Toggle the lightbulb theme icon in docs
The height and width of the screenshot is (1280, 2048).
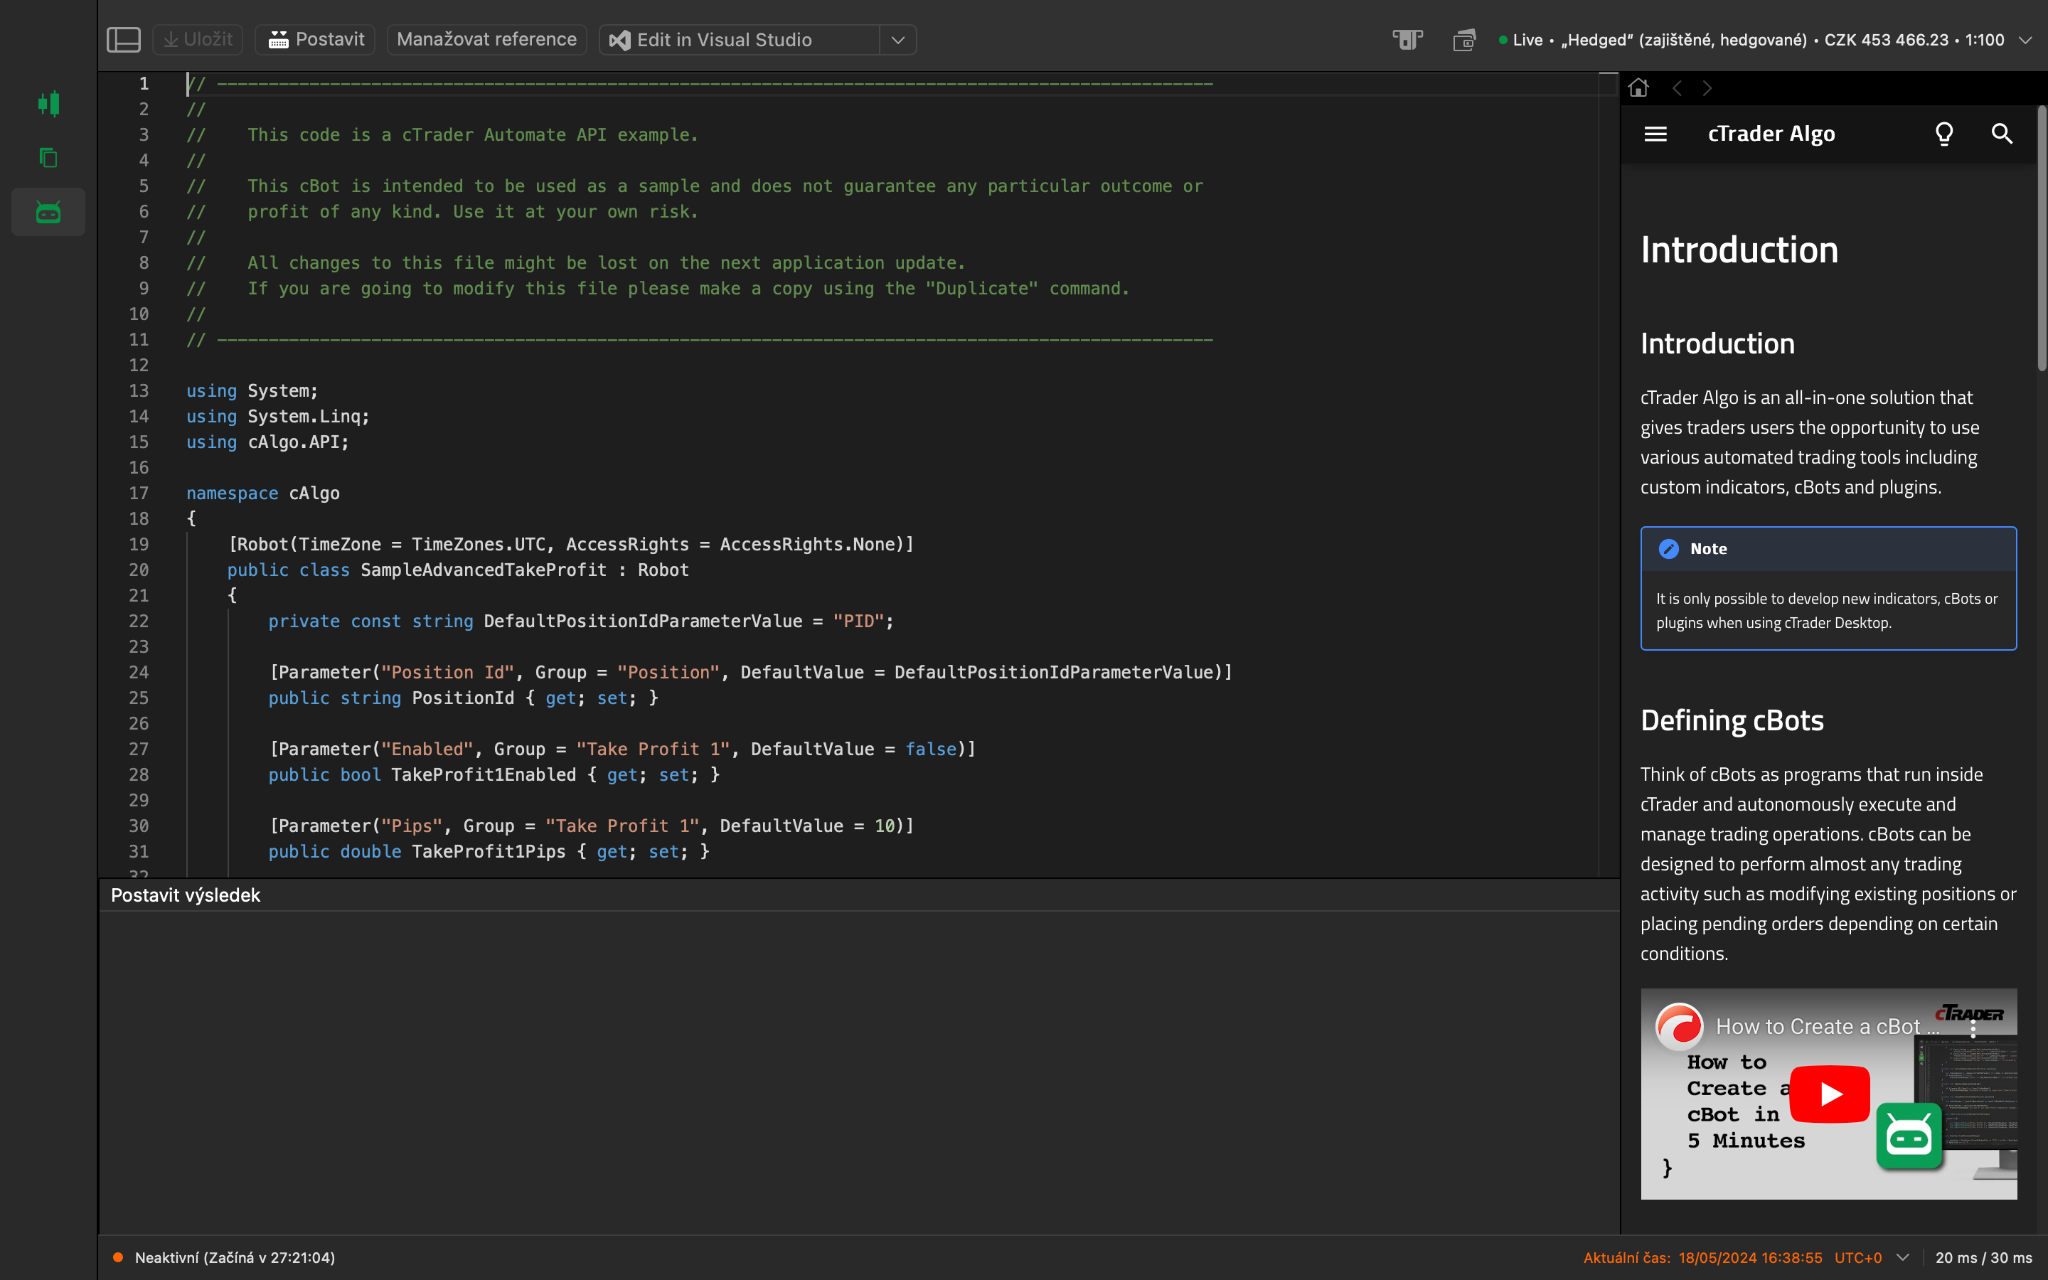(x=1944, y=134)
